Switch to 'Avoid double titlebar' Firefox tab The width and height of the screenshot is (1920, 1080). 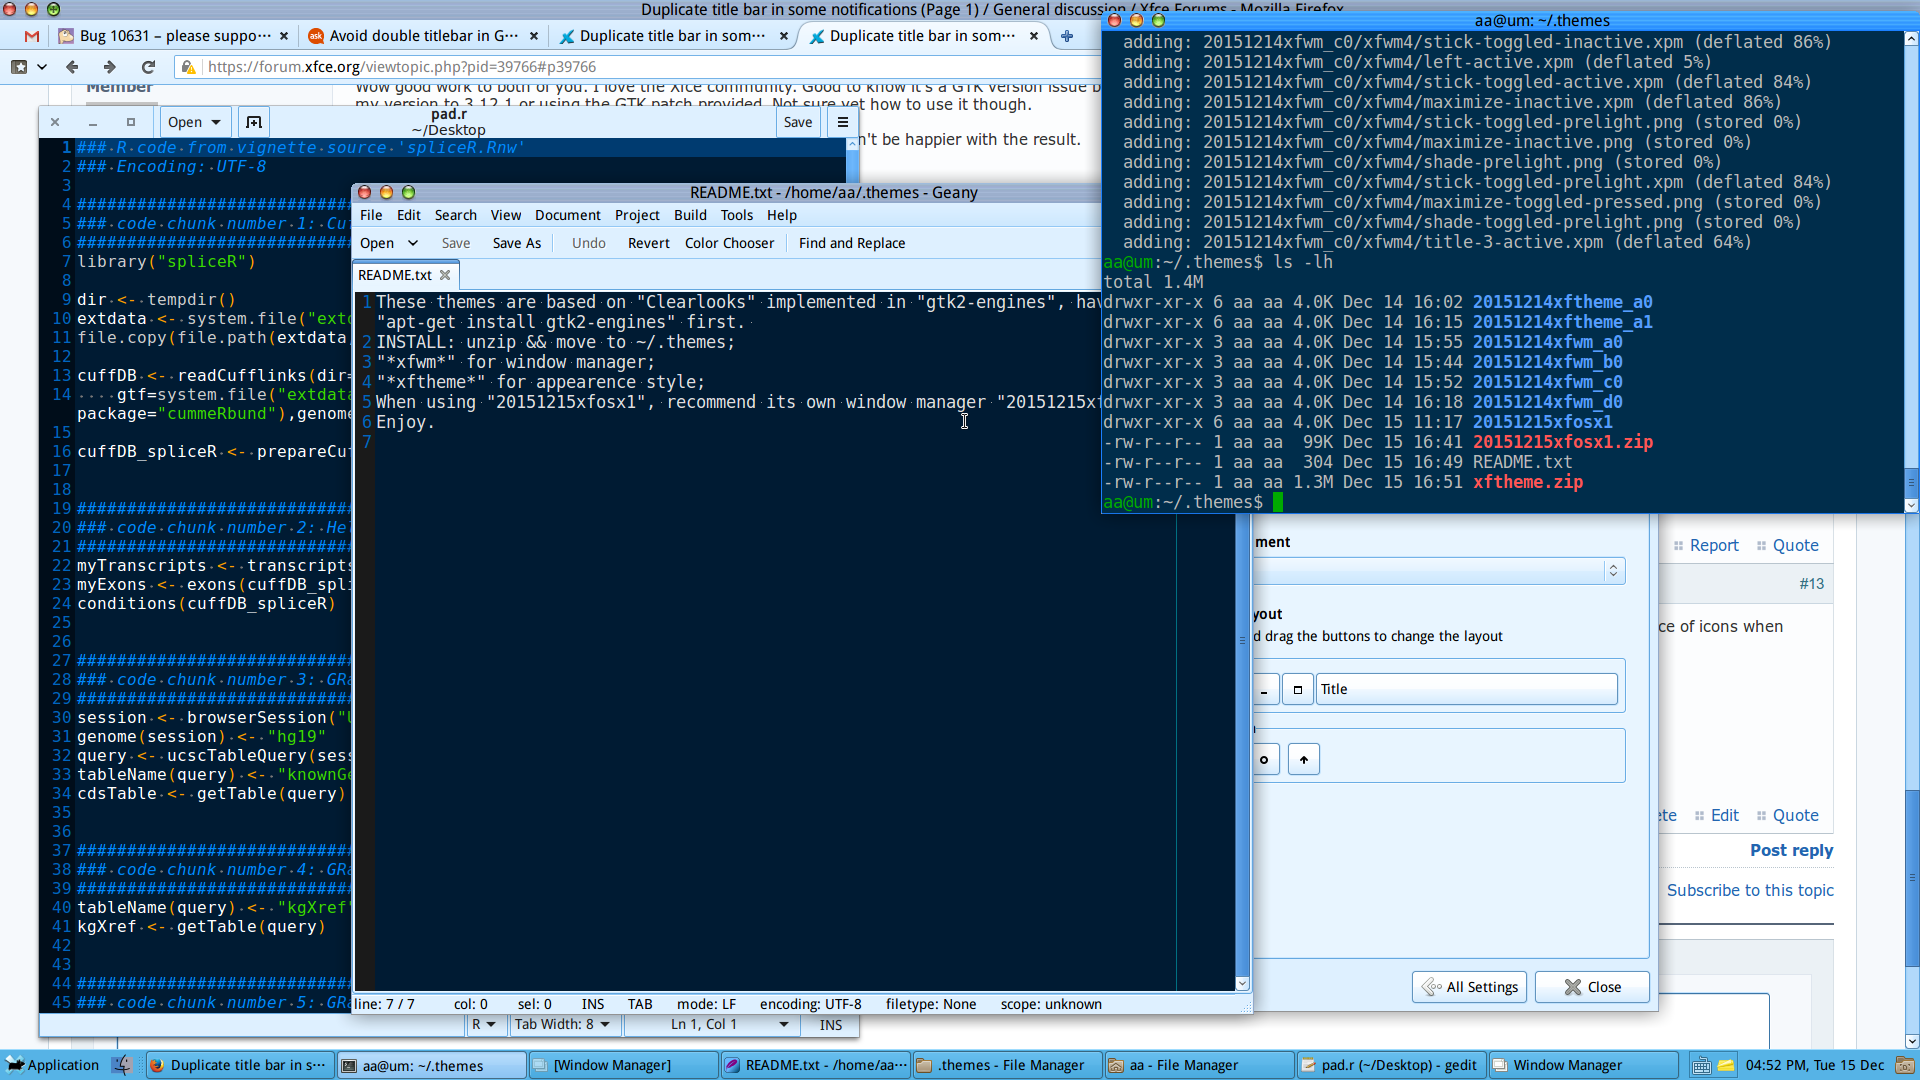click(424, 36)
